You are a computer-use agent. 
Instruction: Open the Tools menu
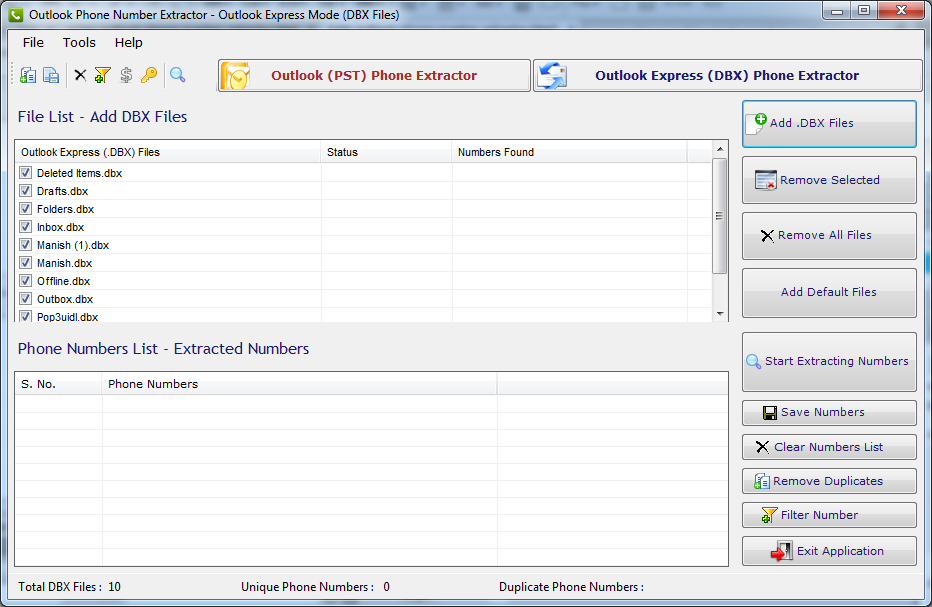[x=79, y=42]
